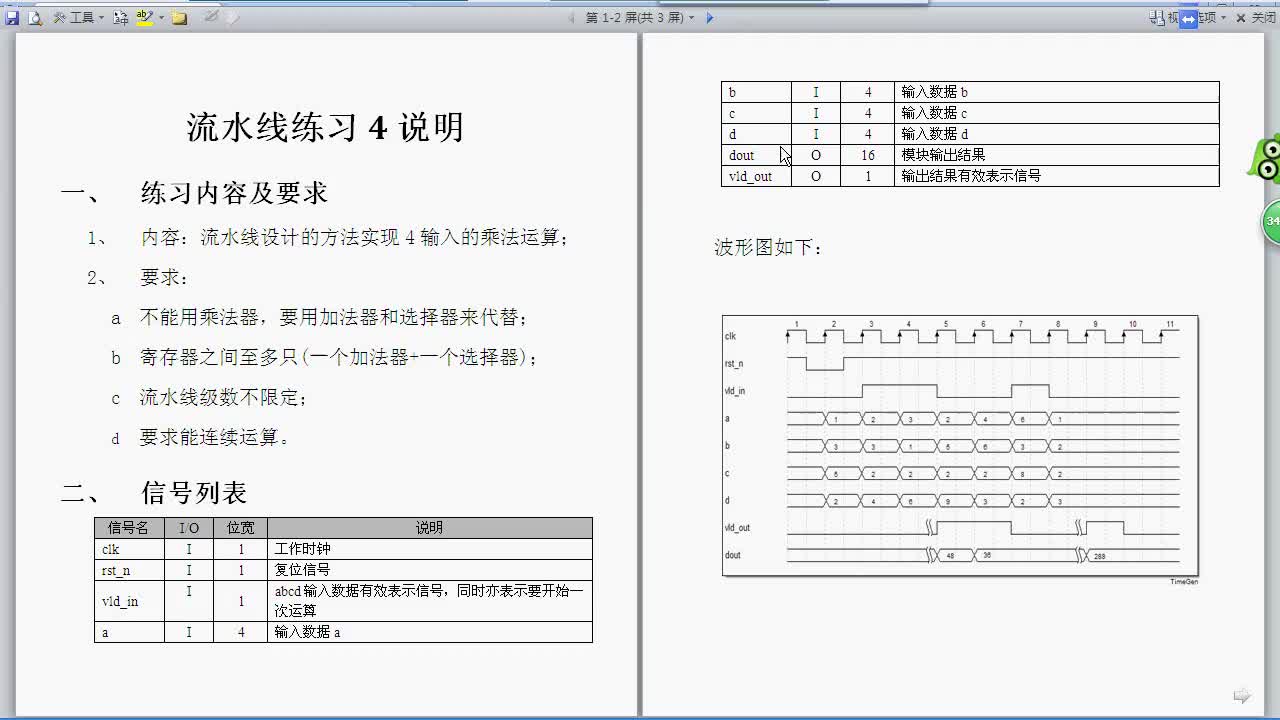Click the greyed-out eraser icon

point(232,18)
